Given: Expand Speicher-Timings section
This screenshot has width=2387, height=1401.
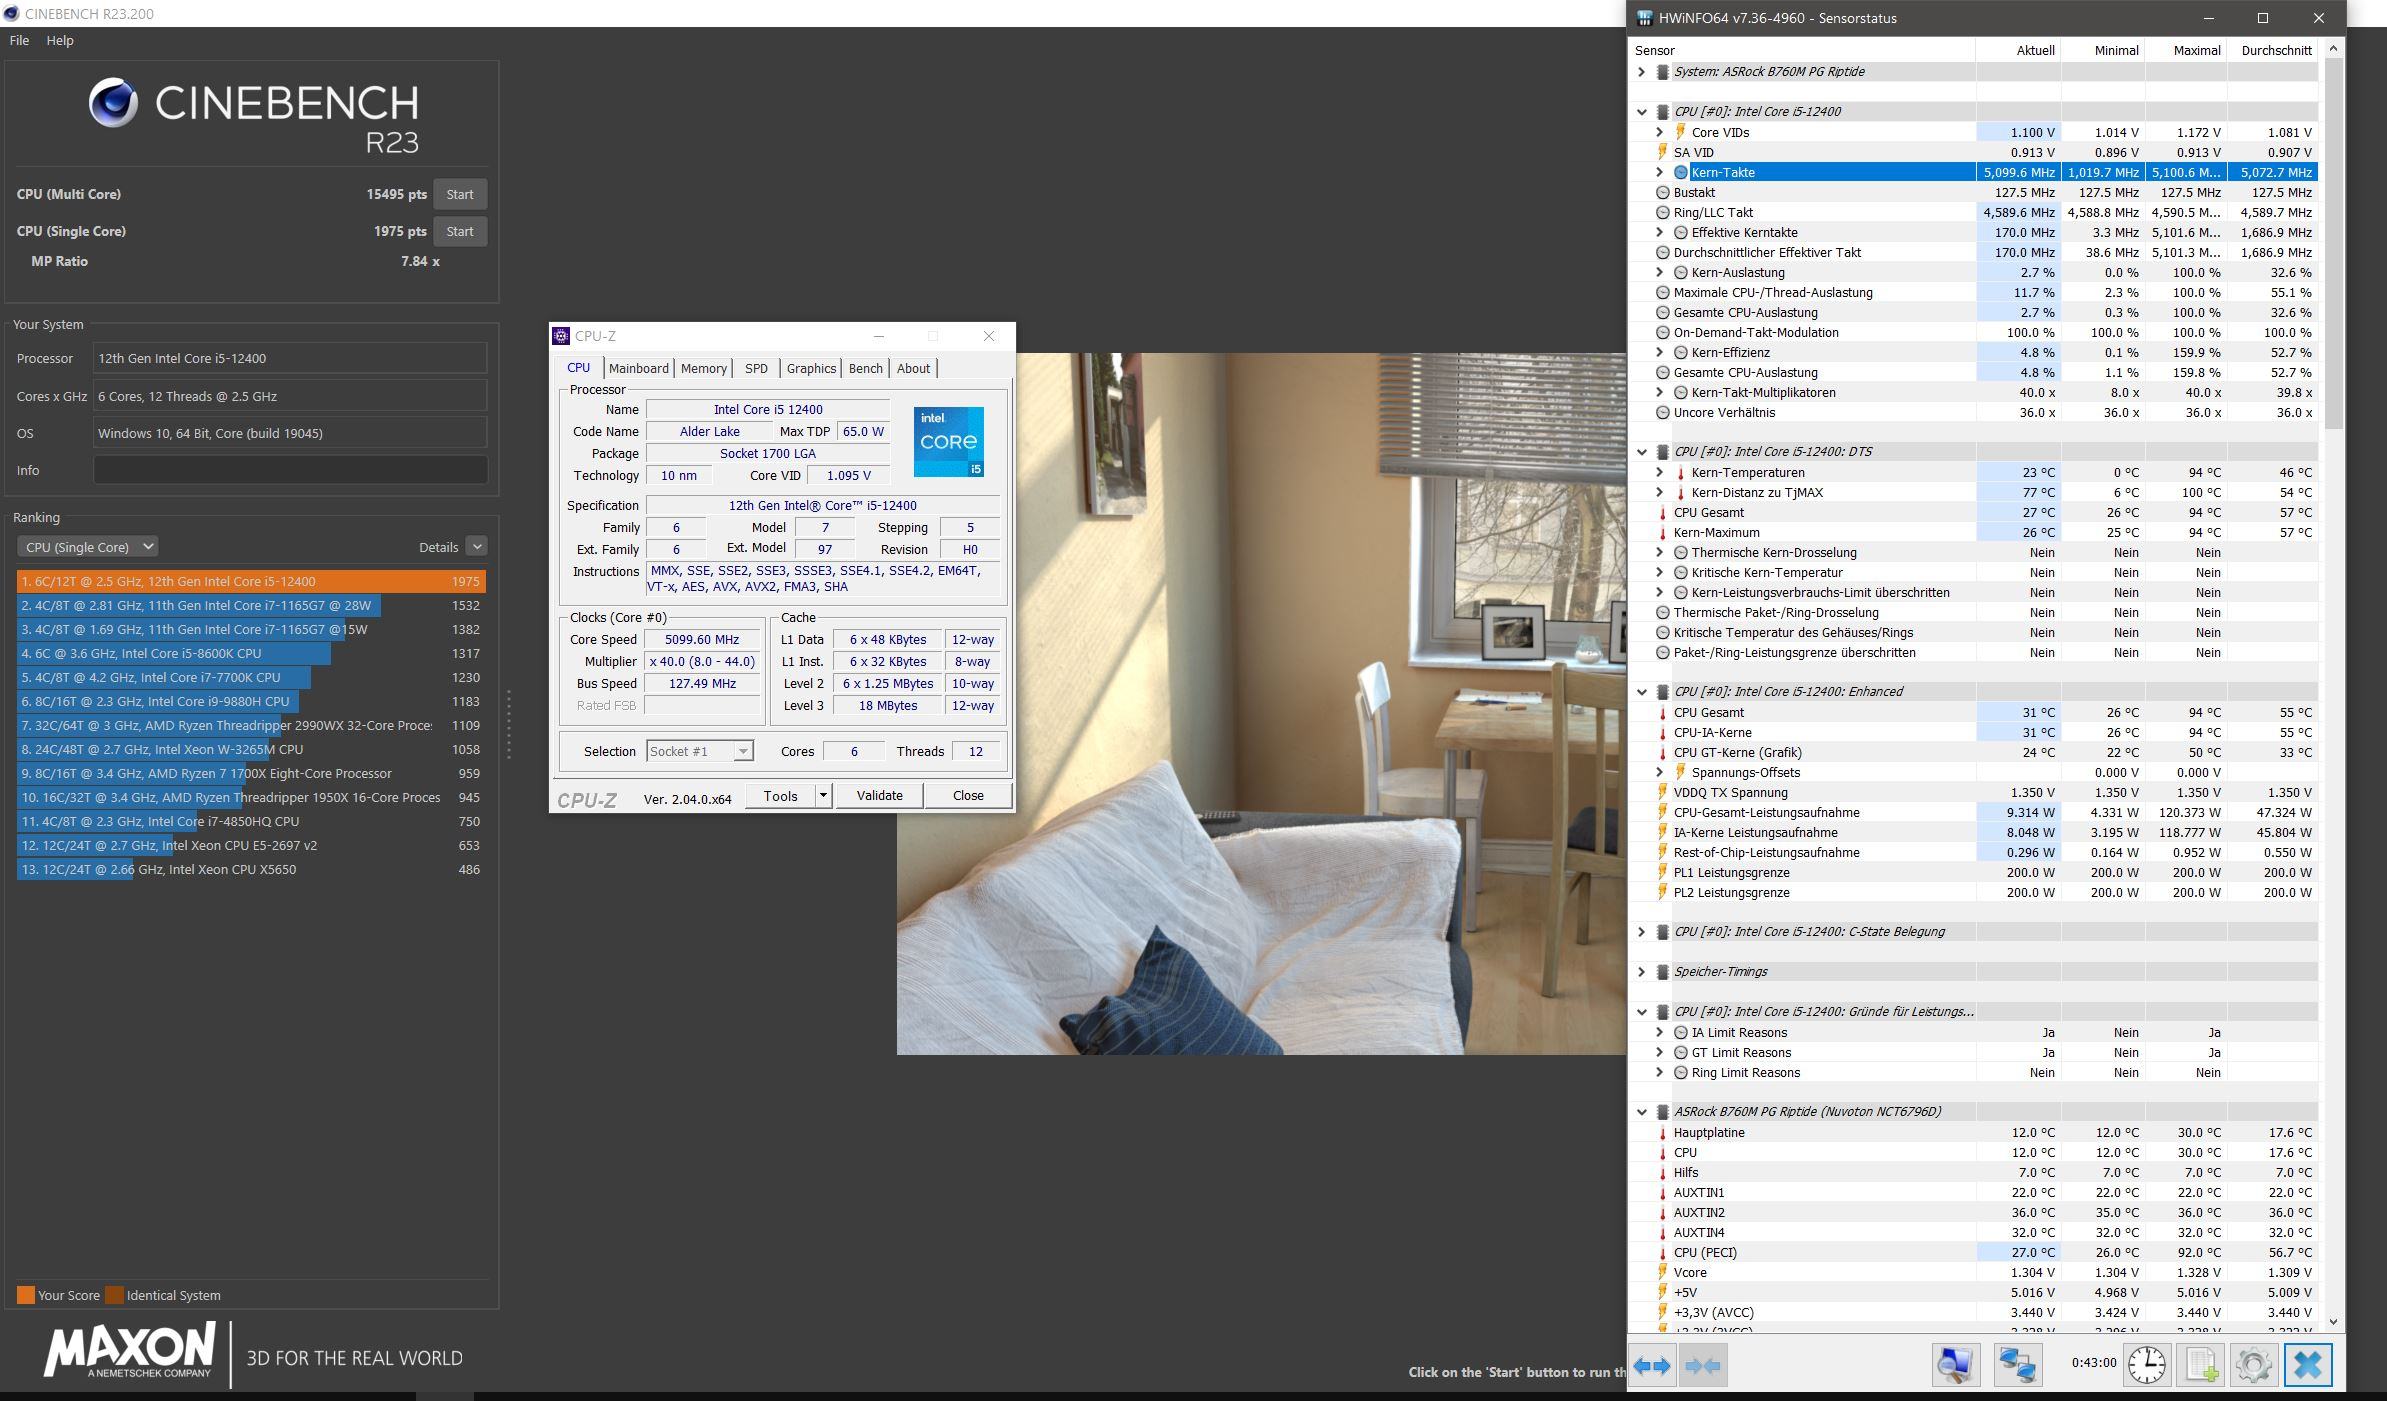Looking at the screenshot, I should [x=1641, y=972].
